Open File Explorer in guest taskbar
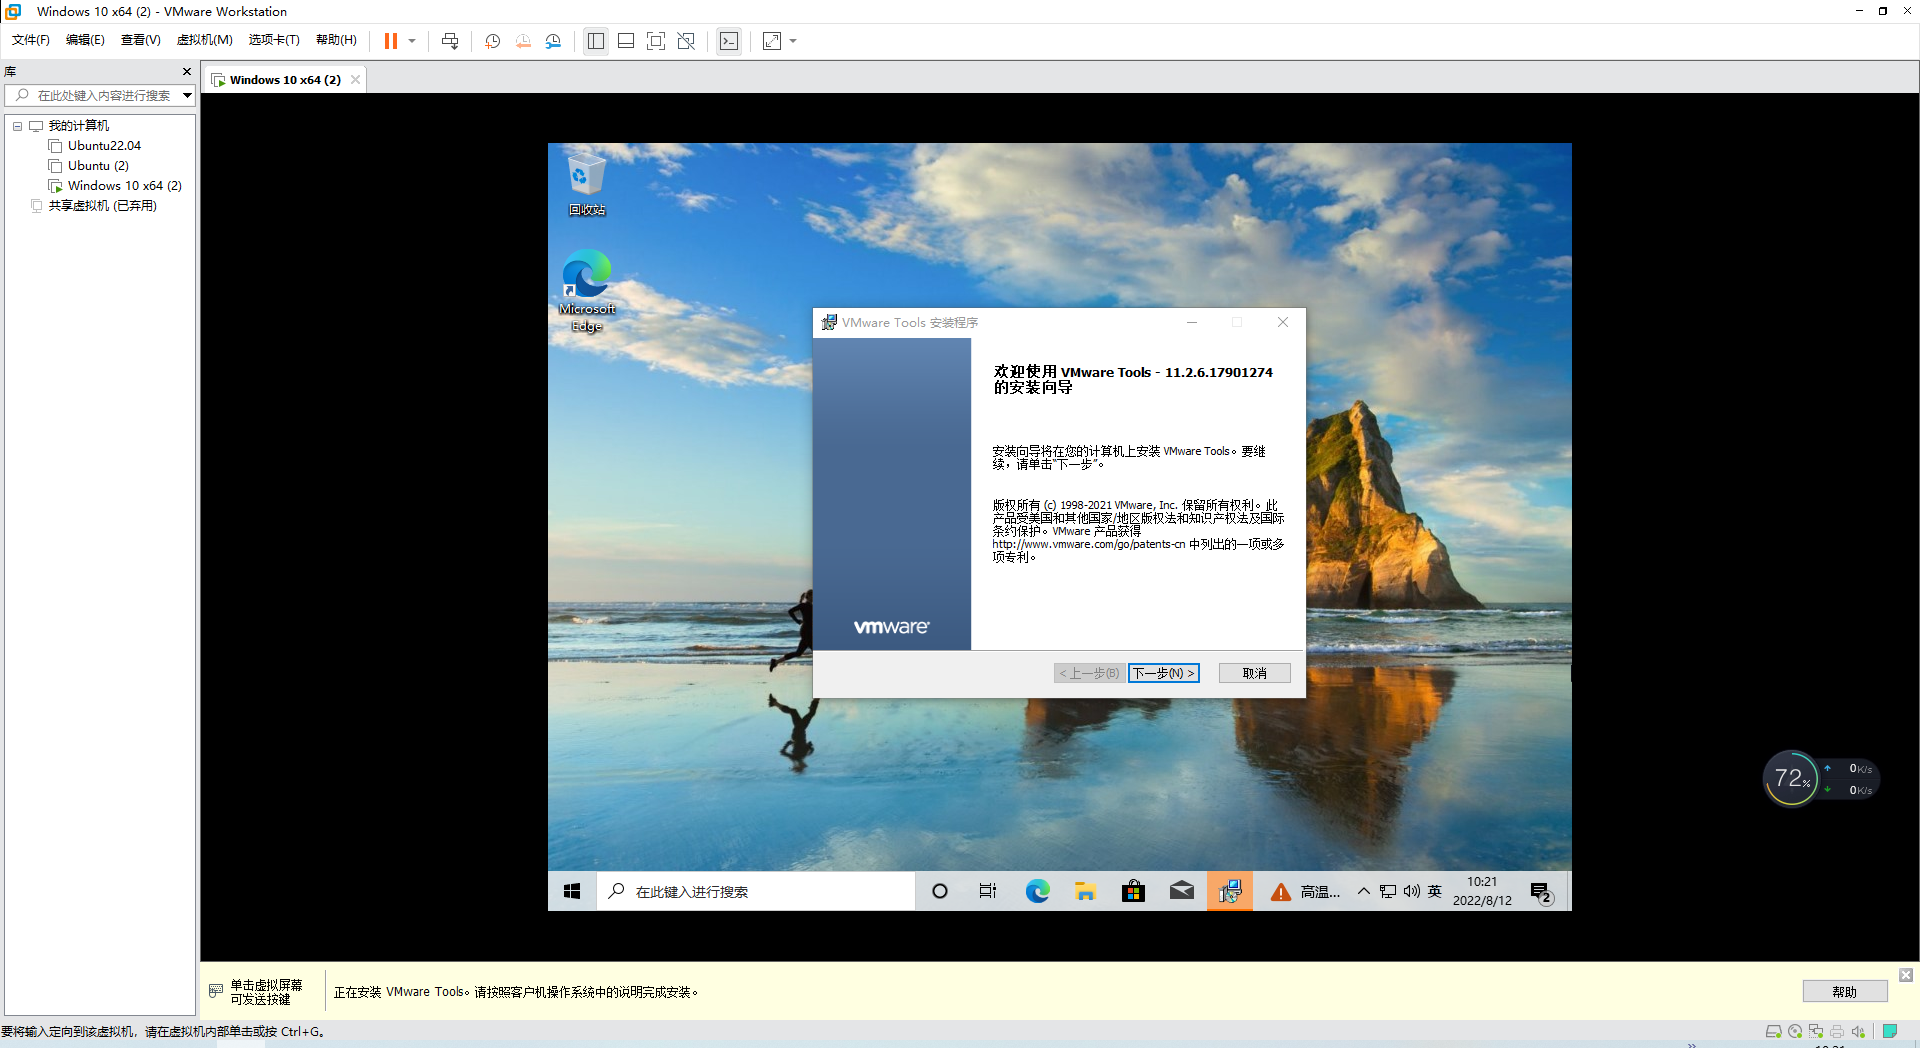The image size is (1920, 1048). click(x=1085, y=891)
